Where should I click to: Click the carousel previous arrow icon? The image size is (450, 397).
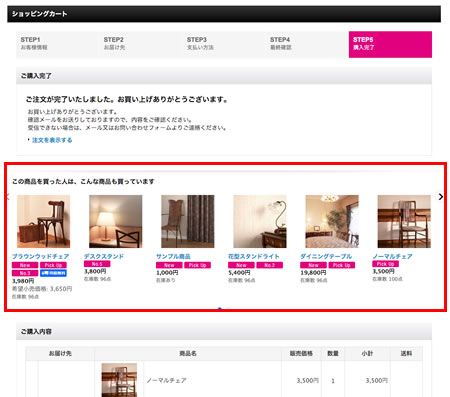(x=8, y=197)
